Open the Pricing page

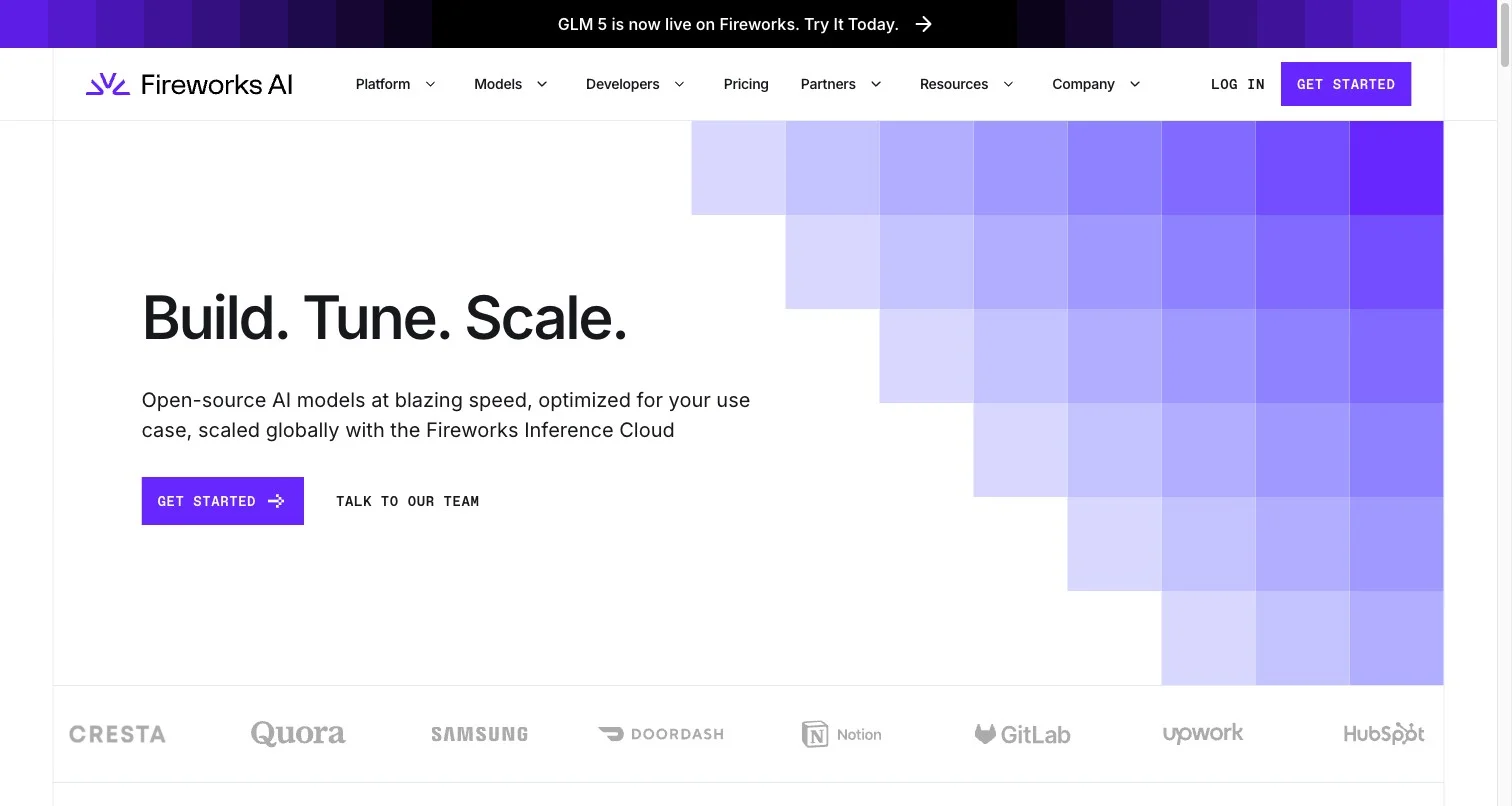tap(746, 84)
